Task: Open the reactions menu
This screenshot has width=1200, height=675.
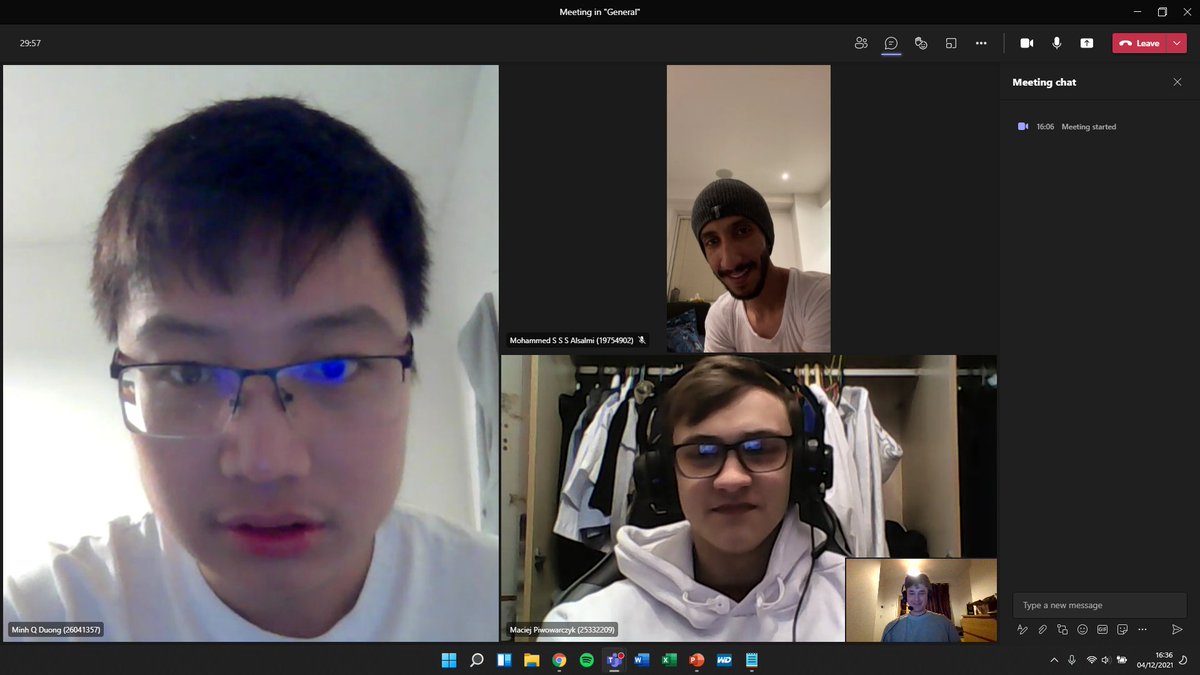Action: 921,43
